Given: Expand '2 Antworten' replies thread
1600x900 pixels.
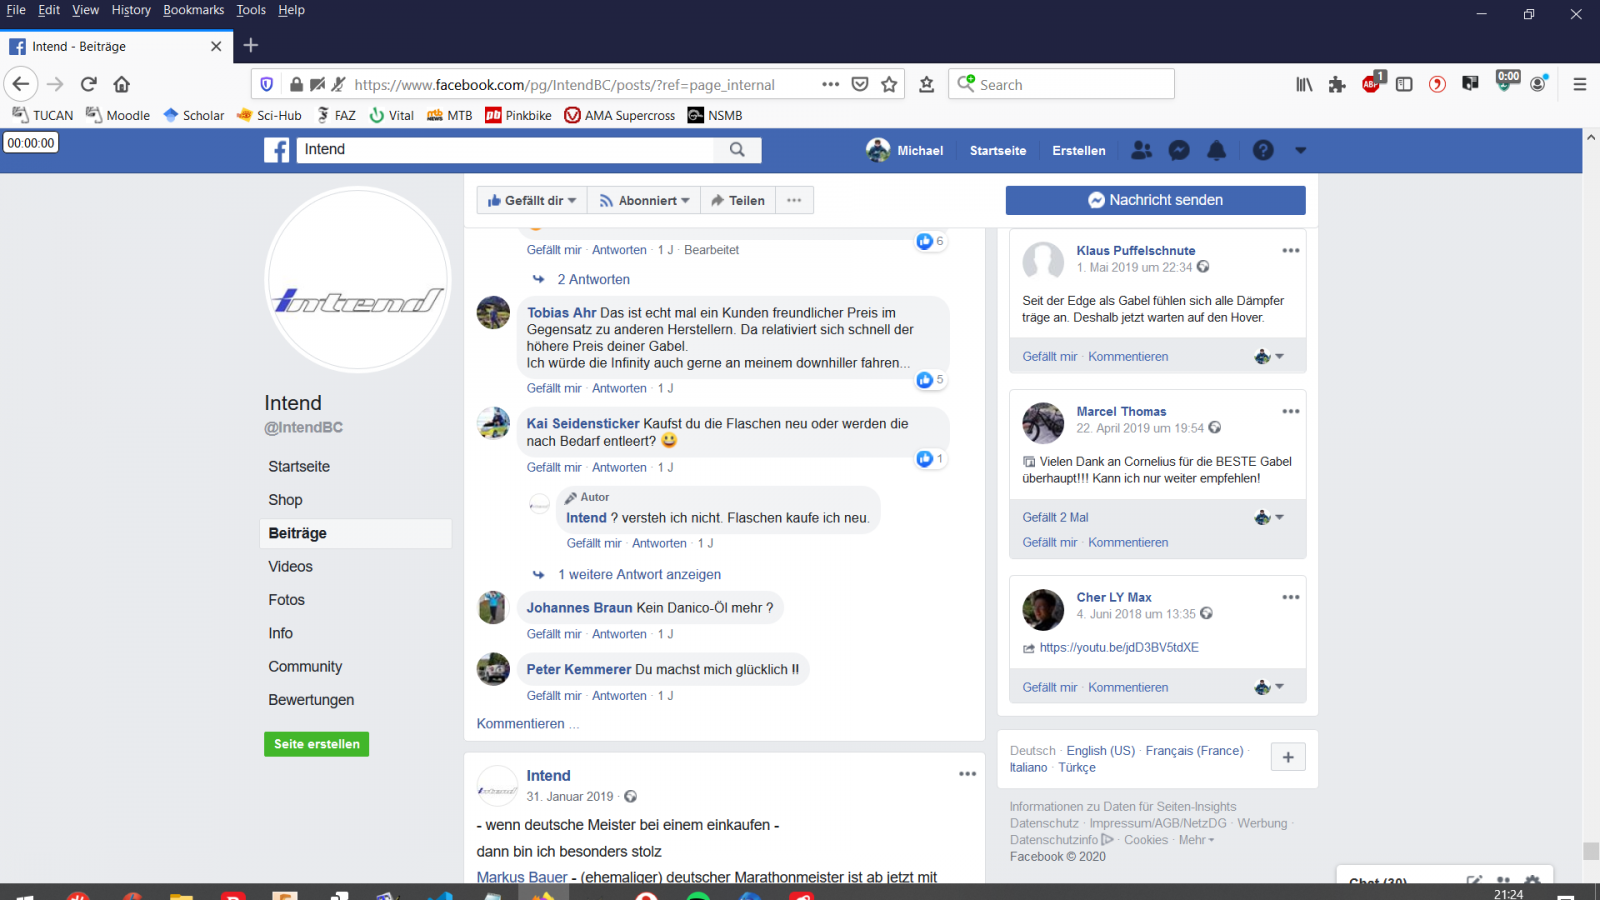Looking at the screenshot, I should click(593, 280).
